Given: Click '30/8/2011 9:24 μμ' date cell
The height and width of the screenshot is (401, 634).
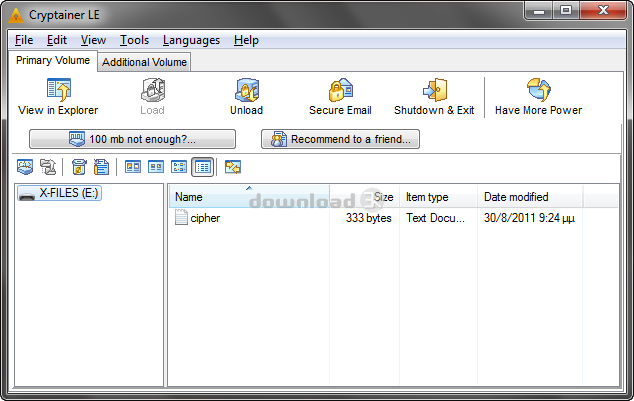Looking at the screenshot, I should pos(529,218).
